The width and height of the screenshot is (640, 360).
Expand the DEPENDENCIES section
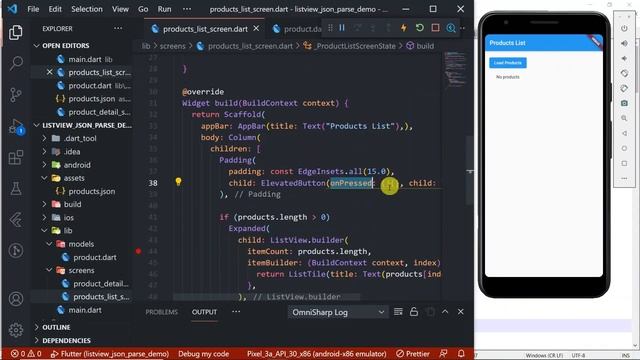[x=66, y=340]
